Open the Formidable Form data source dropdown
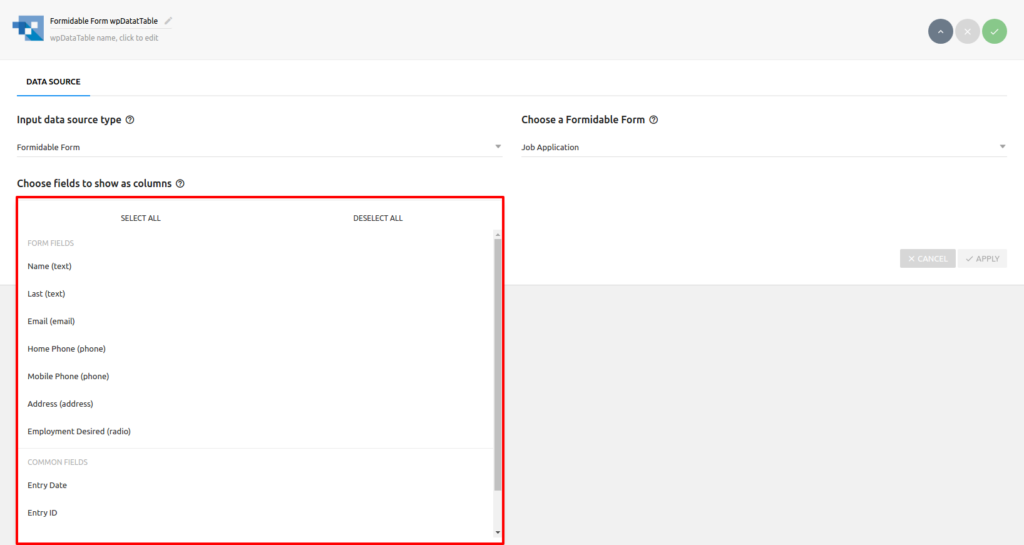The height and width of the screenshot is (545, 1024). tap(259, 147)
